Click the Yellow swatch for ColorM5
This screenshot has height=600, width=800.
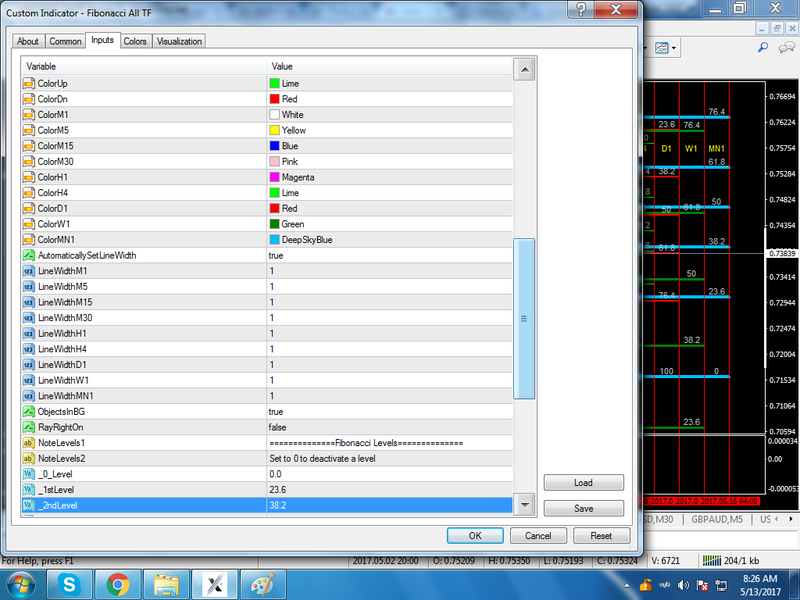pyautogui.click(x=274, y=130)
